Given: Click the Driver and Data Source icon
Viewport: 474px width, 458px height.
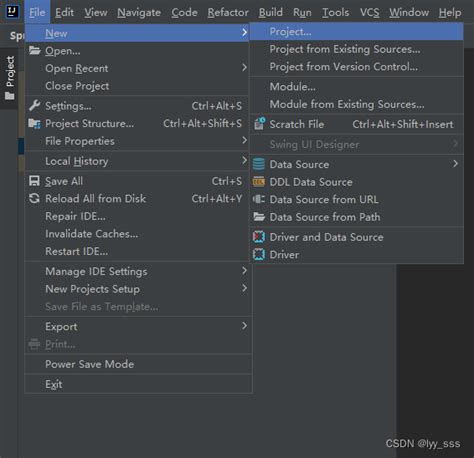Looking at the screenshot, I should [x=259, y=237].
